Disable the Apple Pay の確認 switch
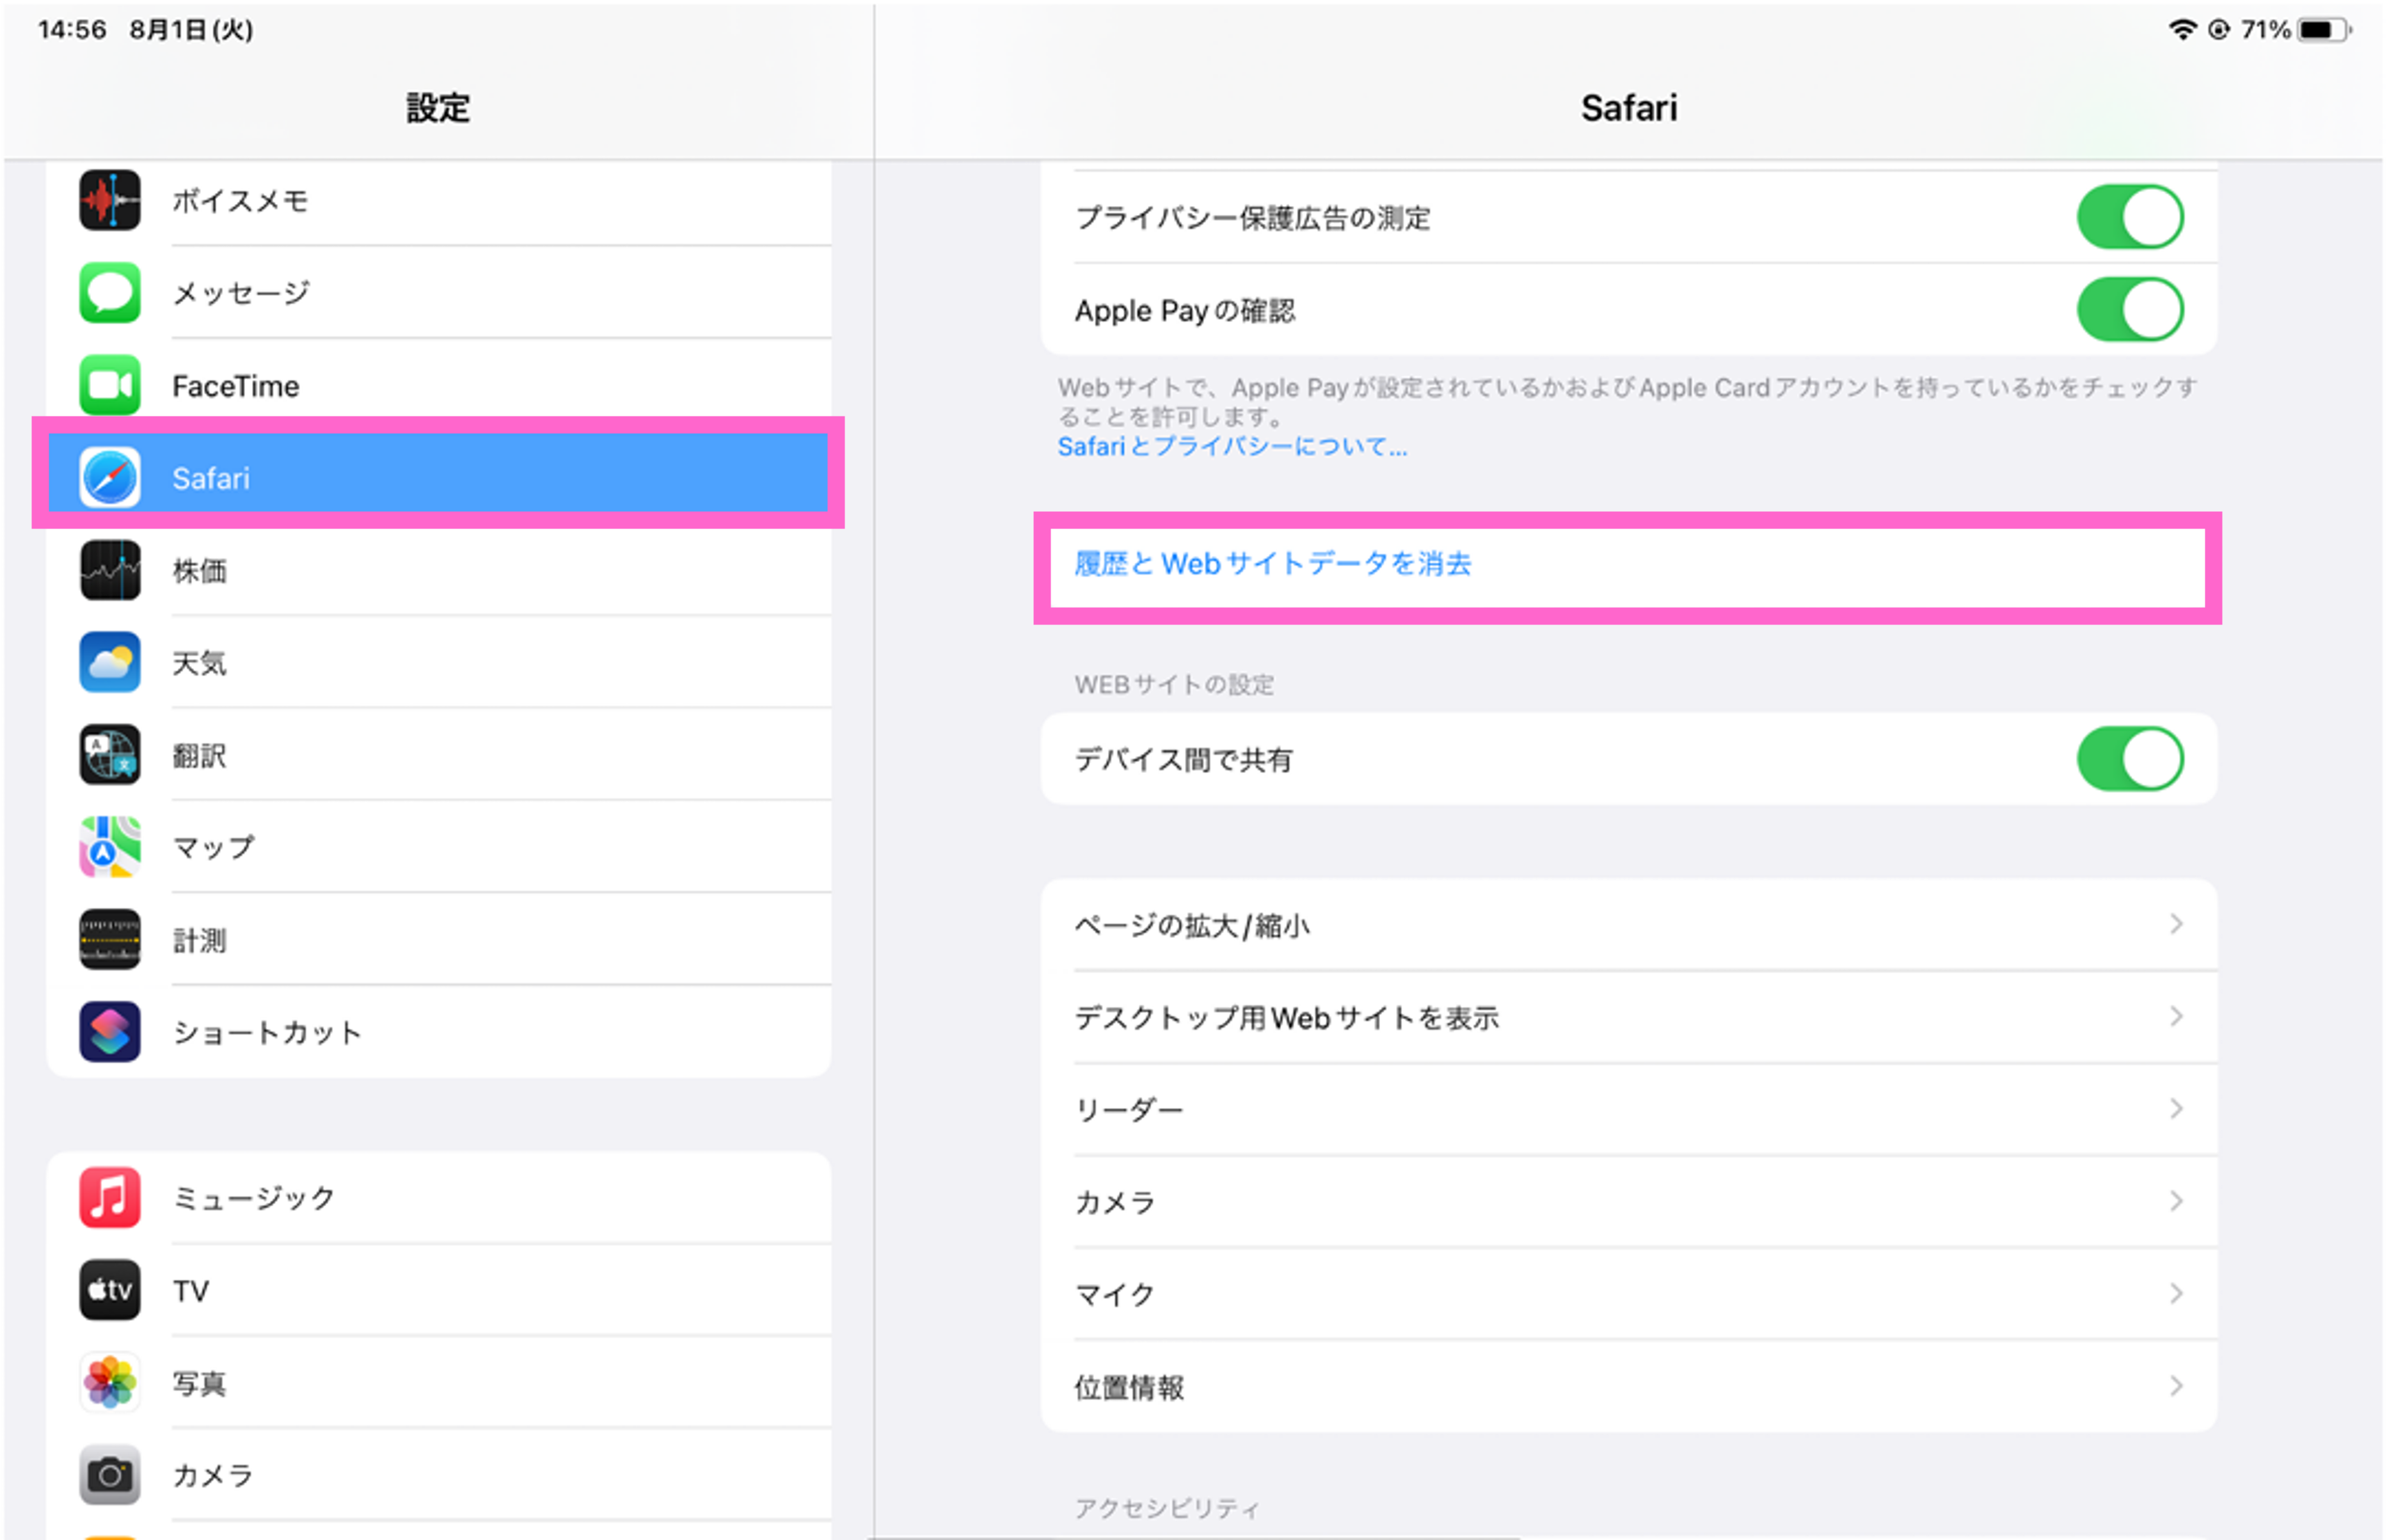 coord(2129,310)
